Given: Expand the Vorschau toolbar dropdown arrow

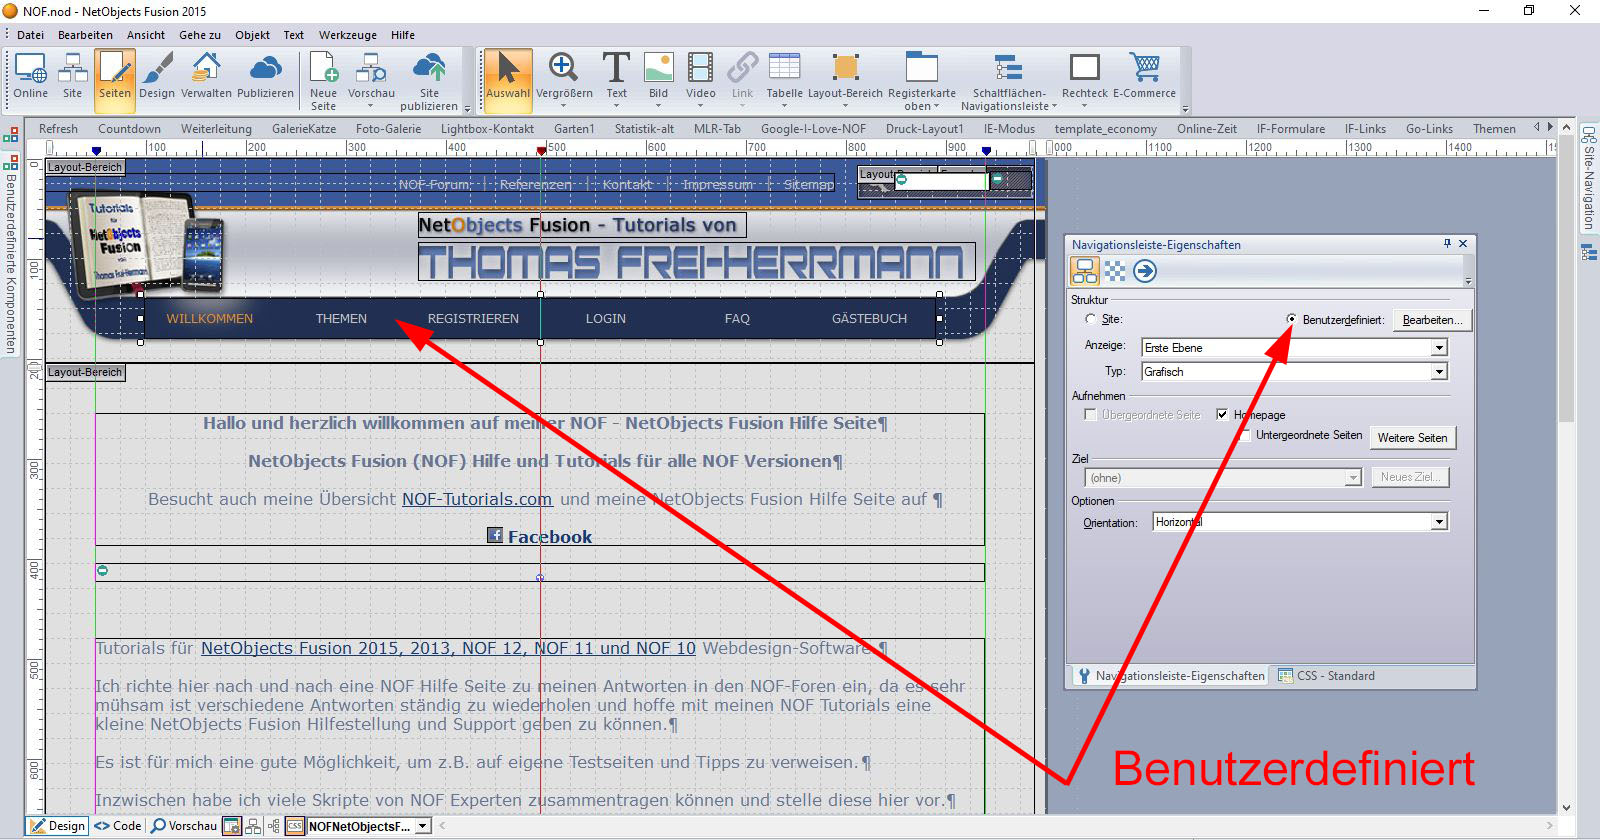Looking at the screenshot, I should [x=370, y=106].
